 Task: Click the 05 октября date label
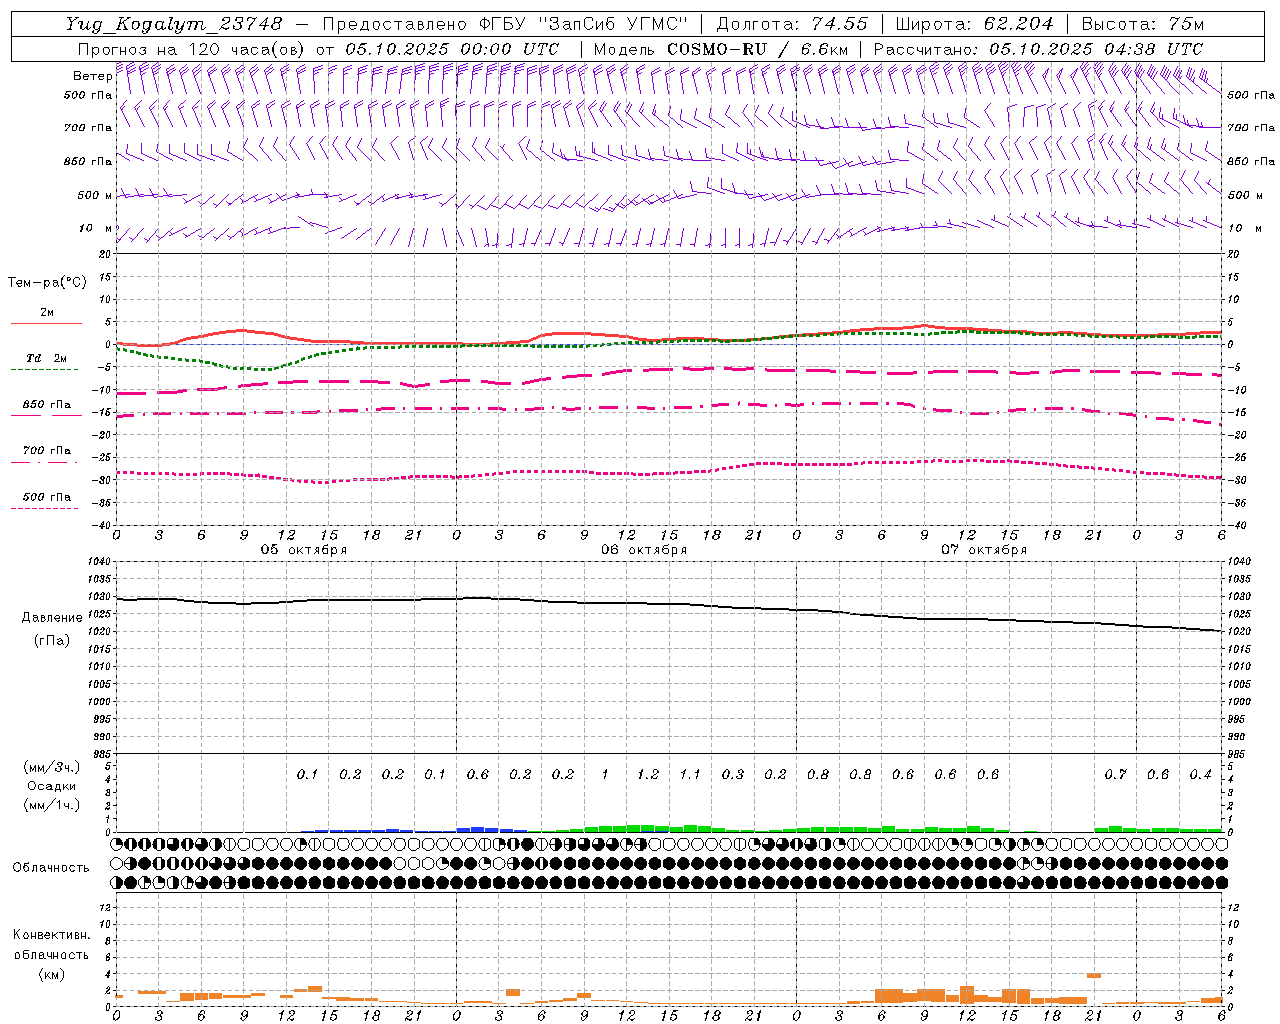(304, 550)
